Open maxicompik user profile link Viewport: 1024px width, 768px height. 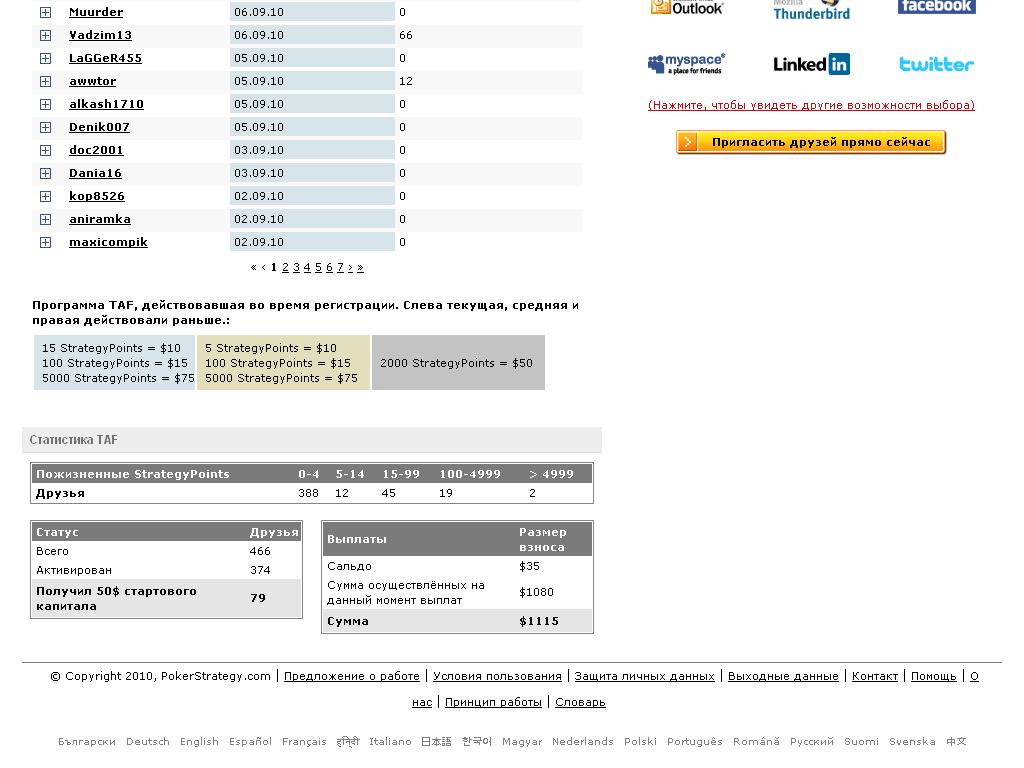pos(108,242)
